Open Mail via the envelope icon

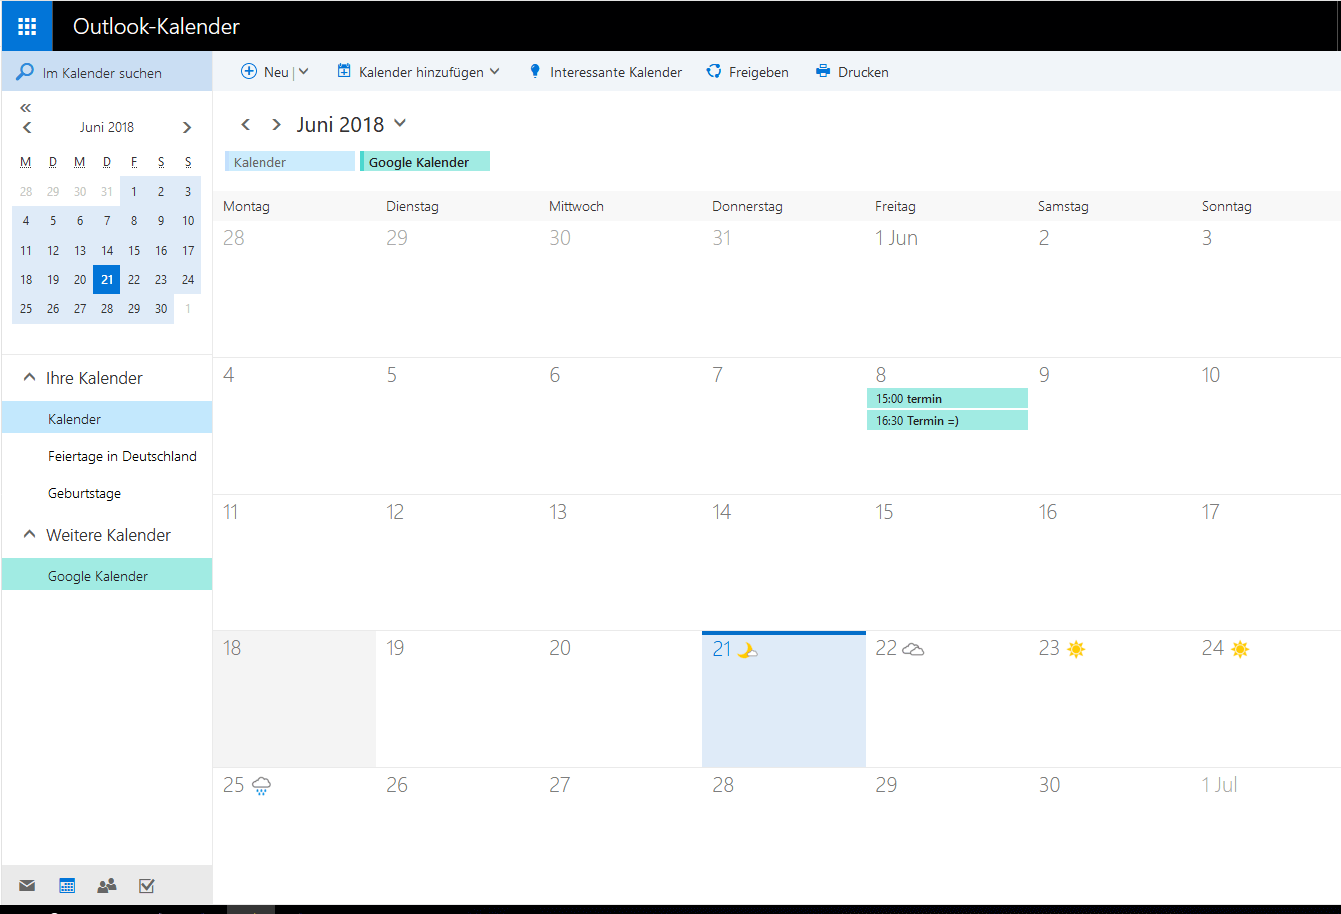point(27,885)
